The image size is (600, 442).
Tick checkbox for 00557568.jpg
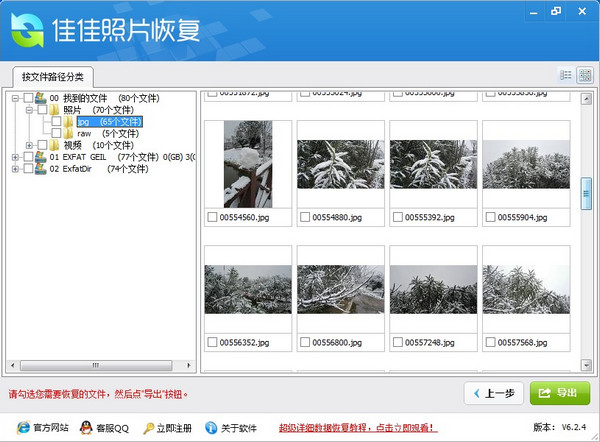[490, 342]
